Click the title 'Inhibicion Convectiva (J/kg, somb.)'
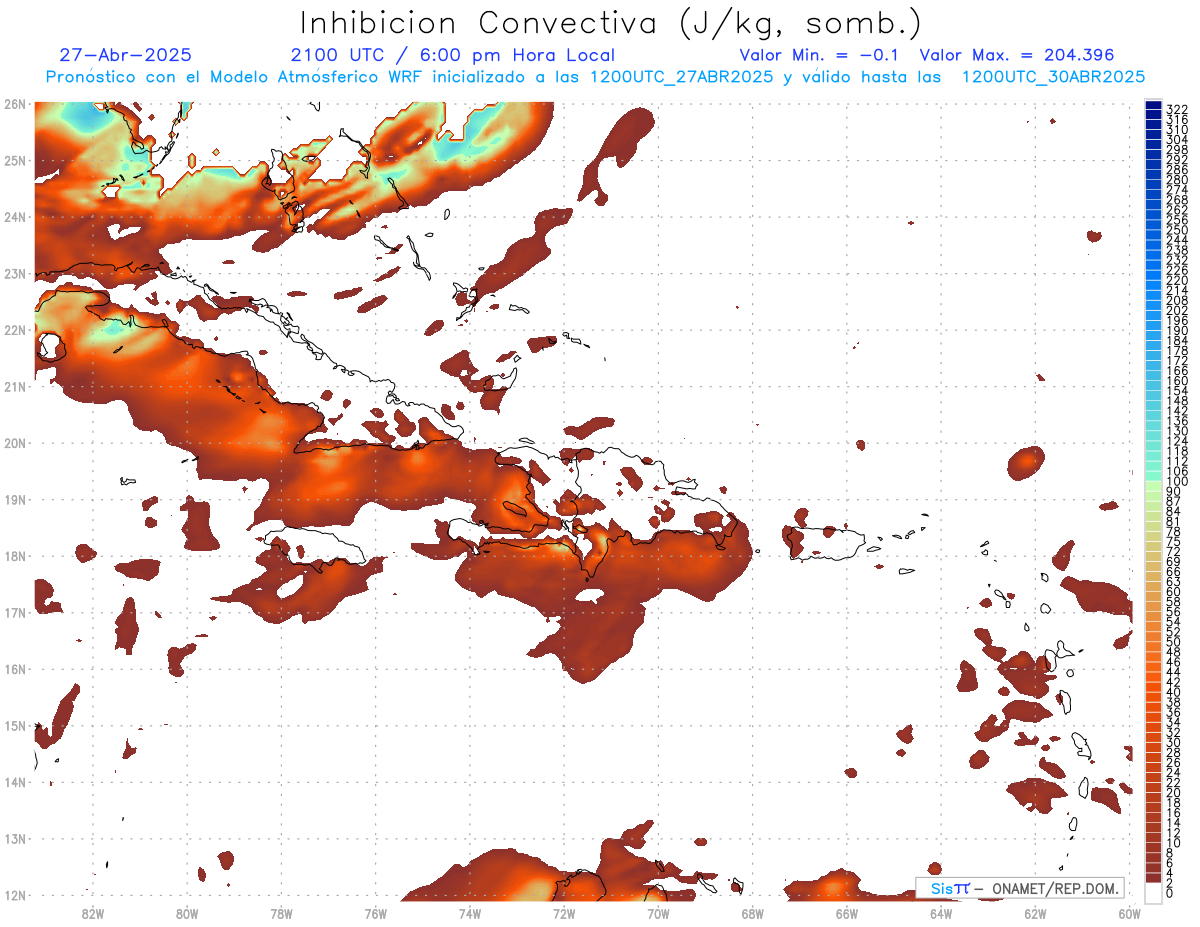1200x927 pixels. pos(611,24)
